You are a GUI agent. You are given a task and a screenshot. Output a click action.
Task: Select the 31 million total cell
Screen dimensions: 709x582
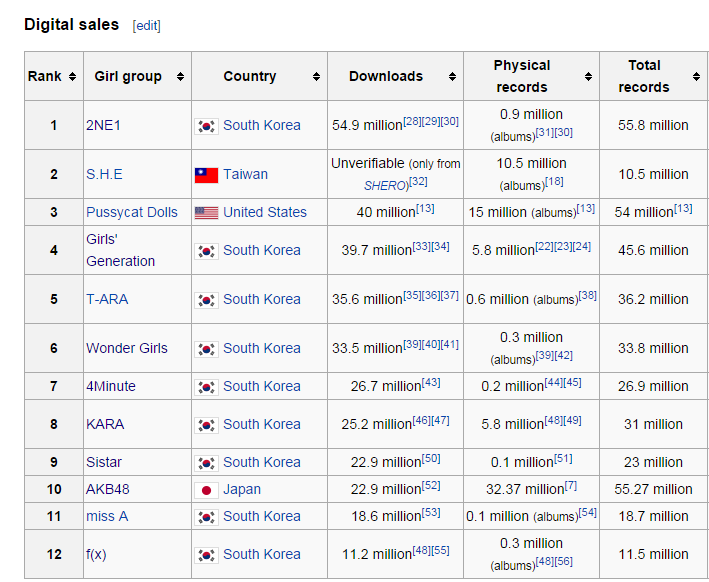point(653,424)
